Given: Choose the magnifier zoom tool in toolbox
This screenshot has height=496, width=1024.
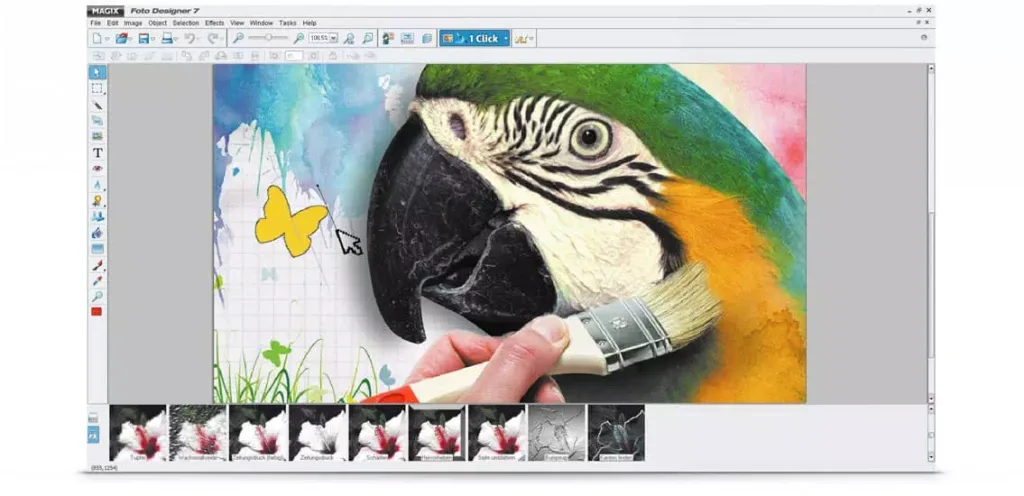Looking at the screenshot, I should (97, 296).
